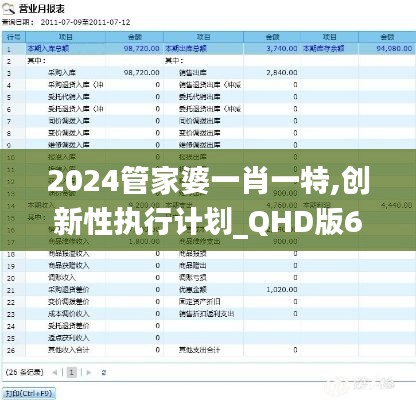Click the green banner overlay headline
The height and width of the screenshot is (400, 416).
coord(208,201)
